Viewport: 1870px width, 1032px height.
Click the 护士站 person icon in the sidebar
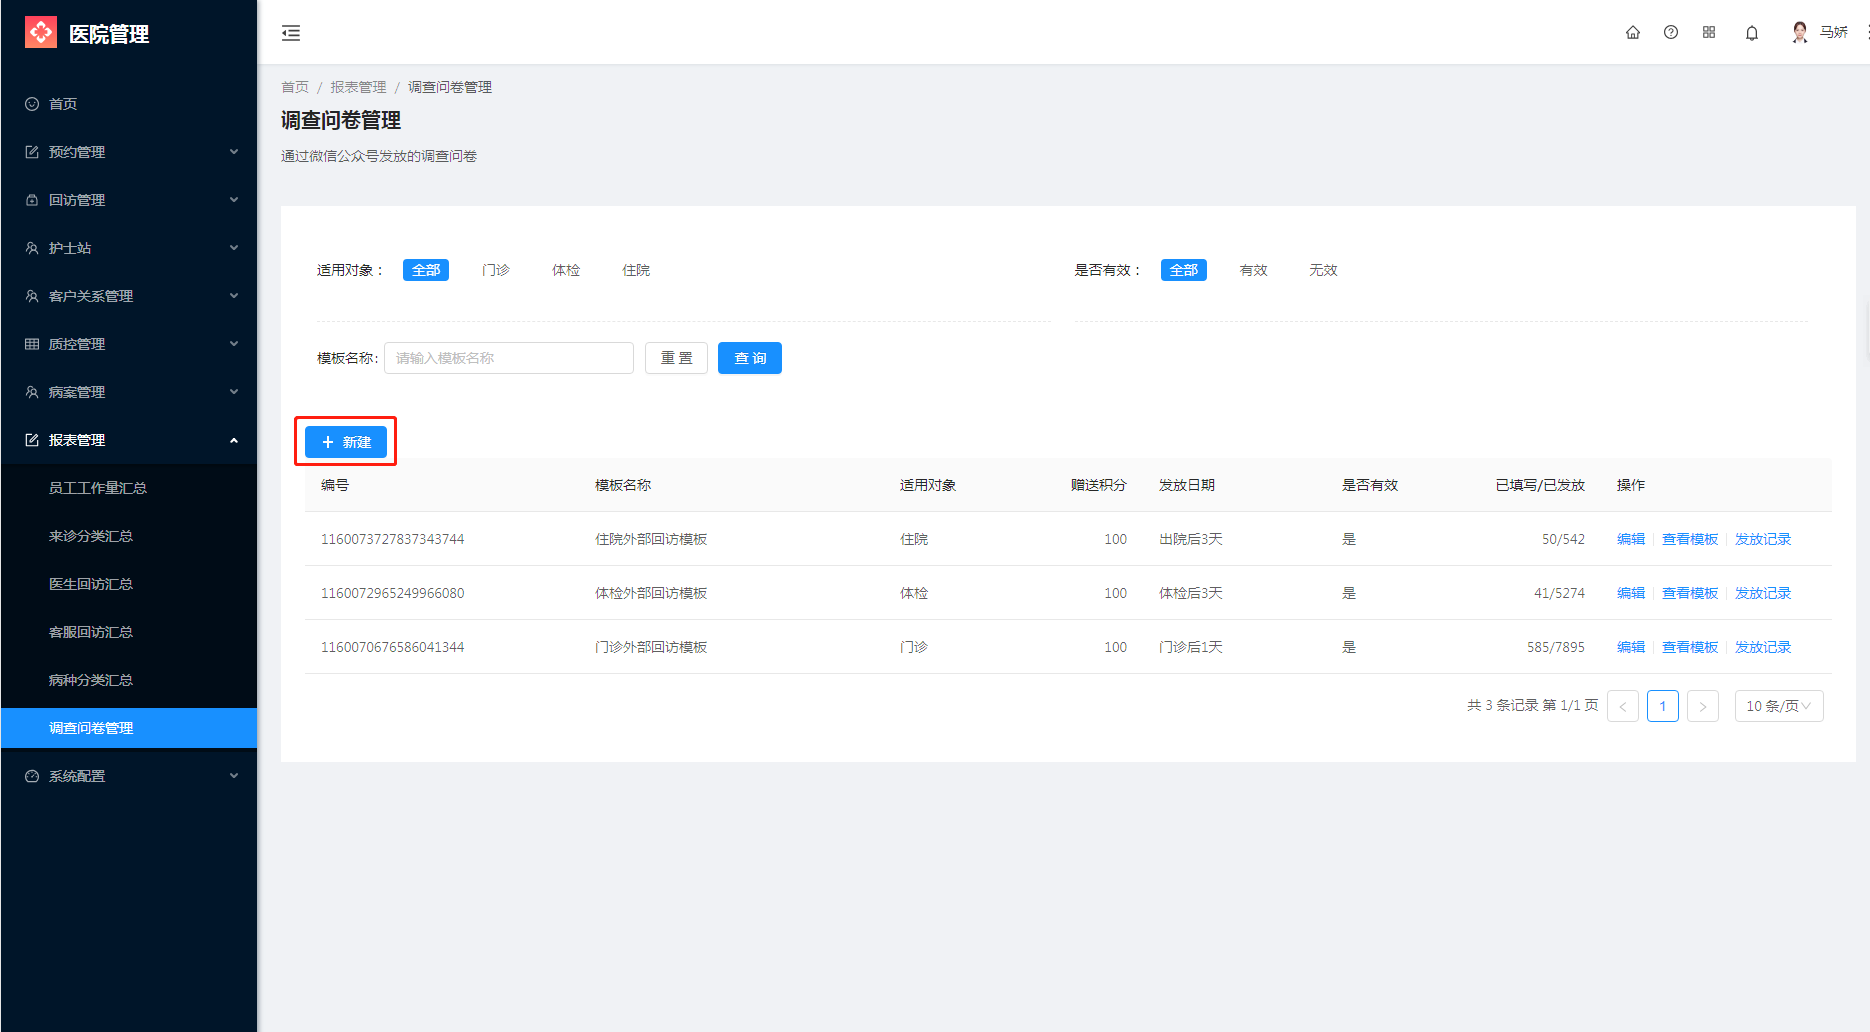pos(32,248)
